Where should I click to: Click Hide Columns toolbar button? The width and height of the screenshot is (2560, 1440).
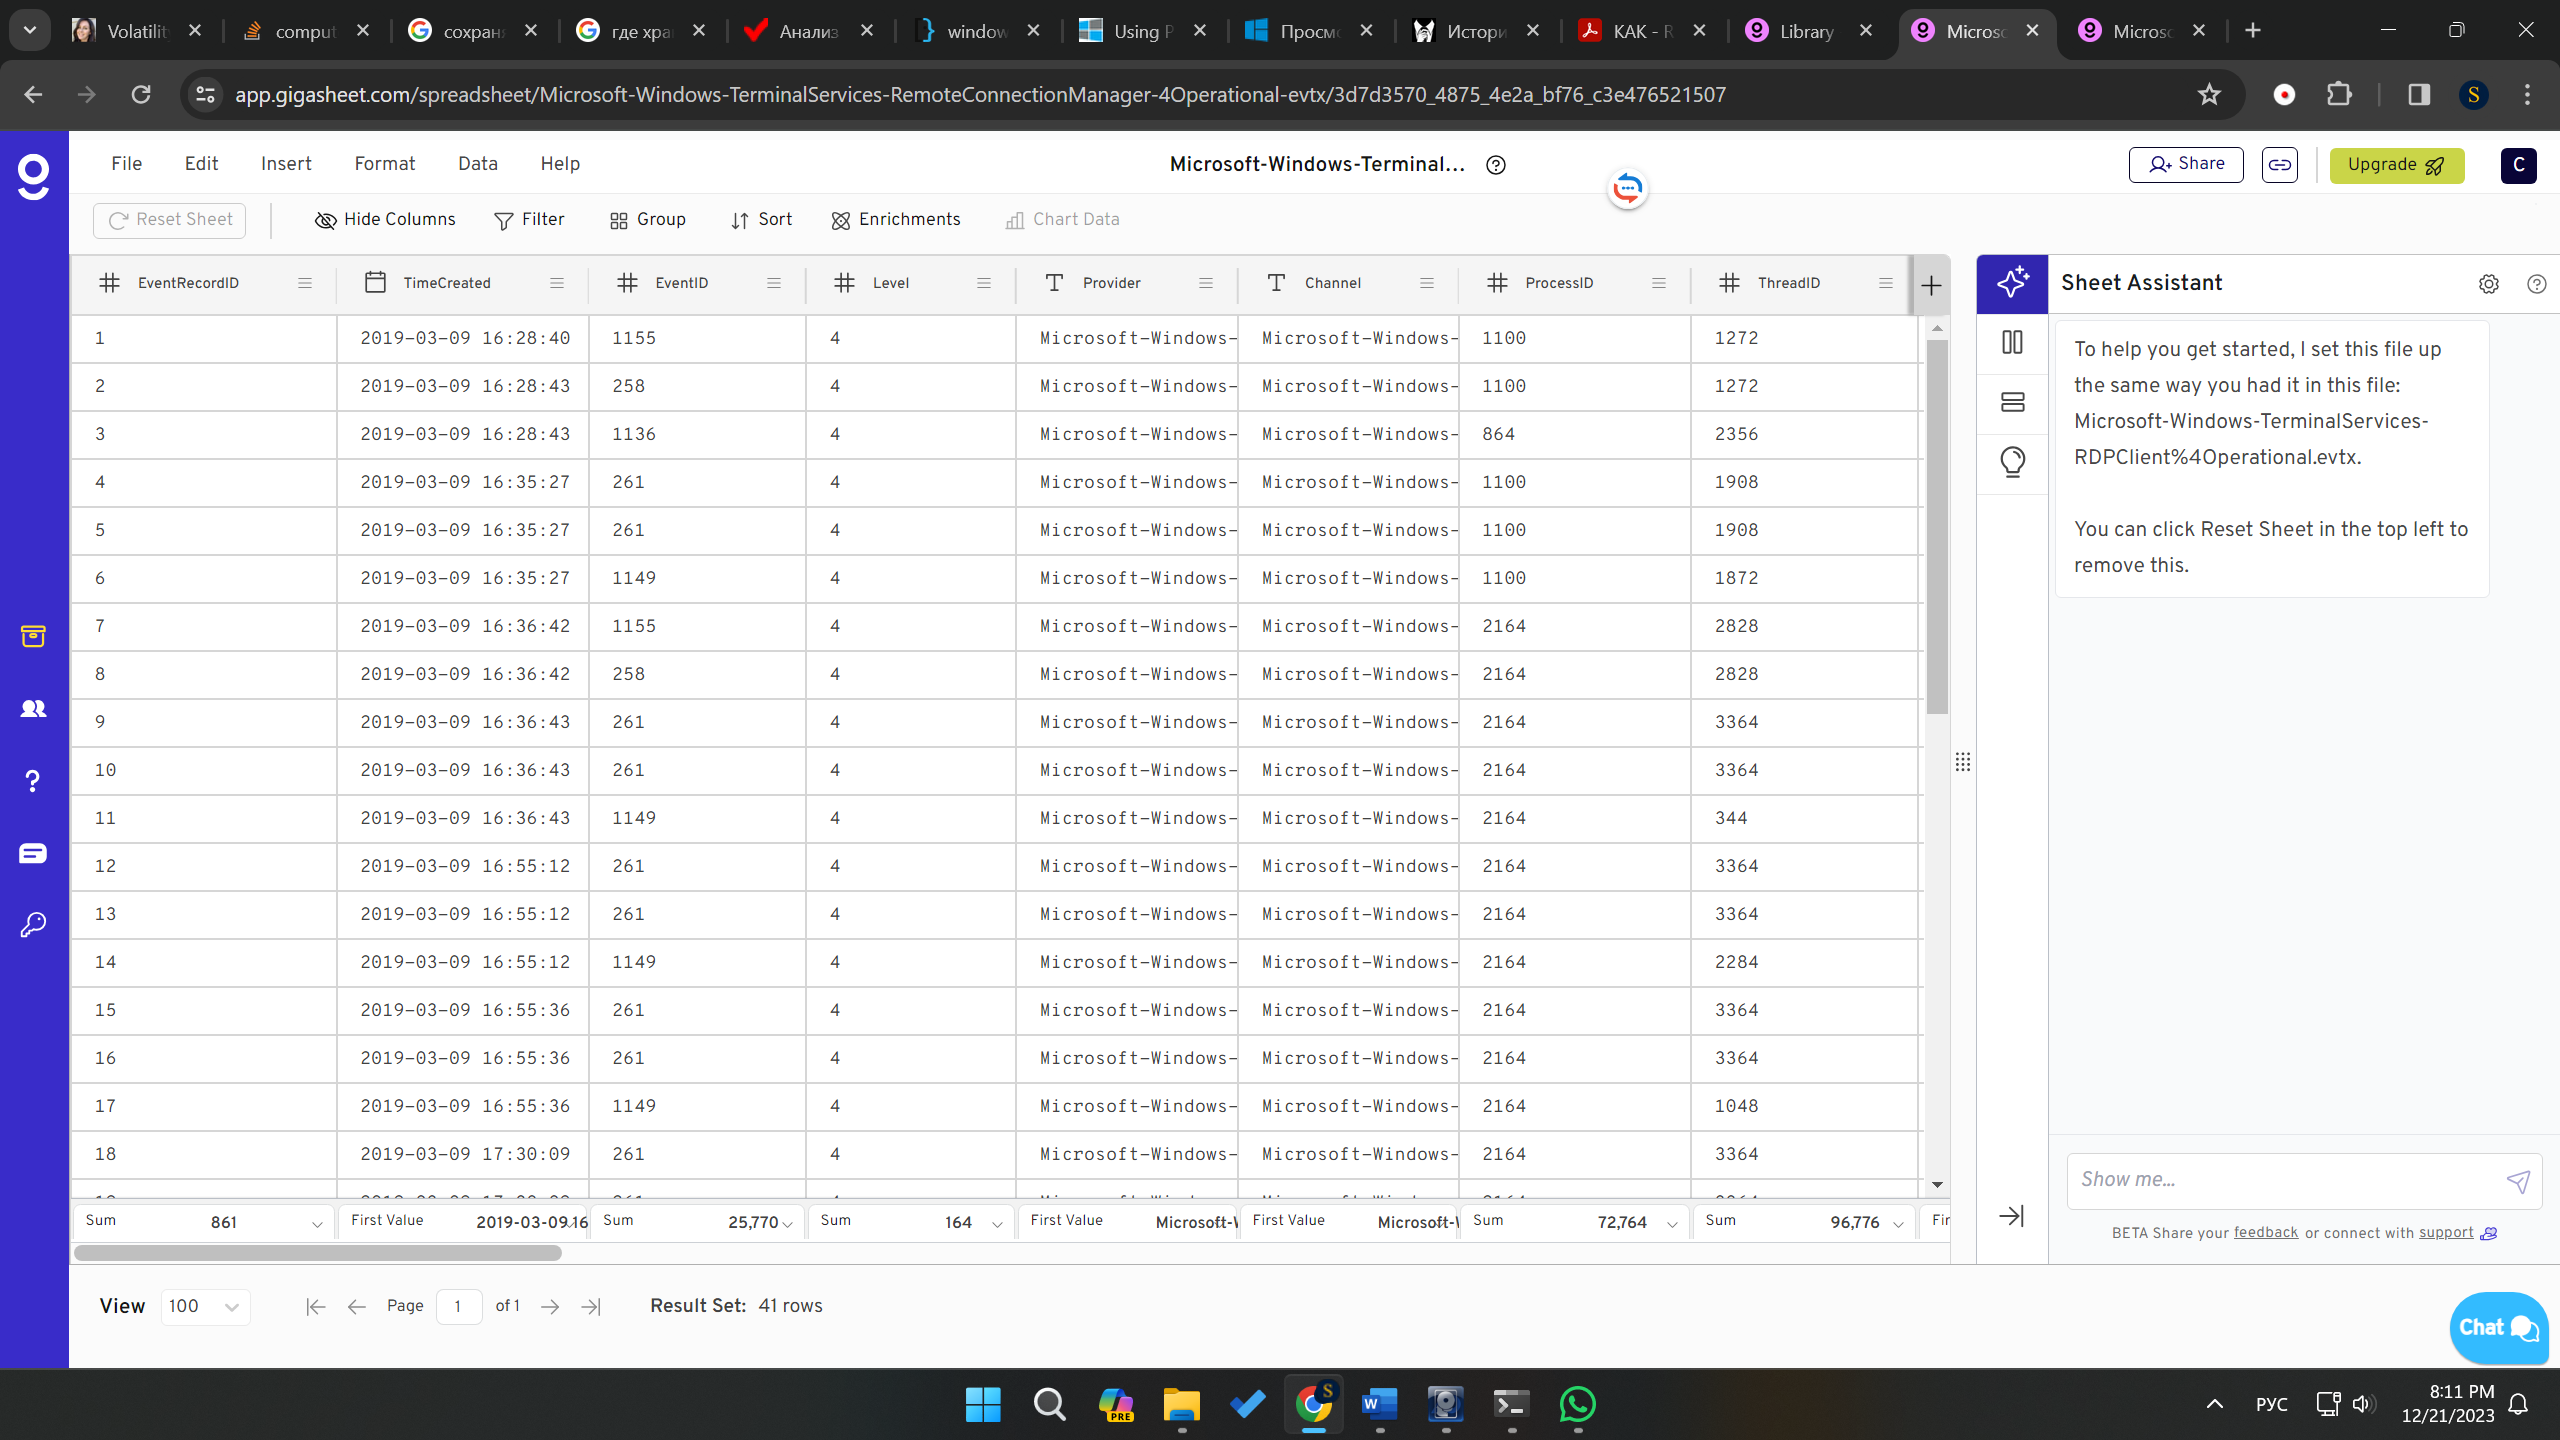[x=385, y=220]
